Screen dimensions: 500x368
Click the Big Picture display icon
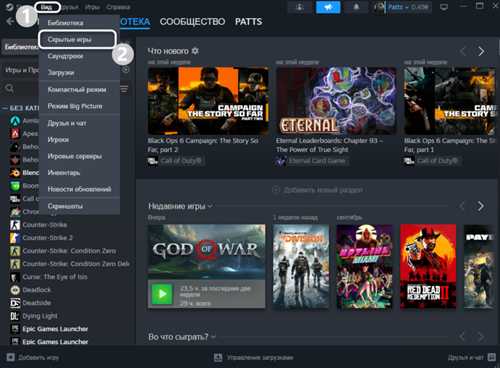tap(444, 7)
